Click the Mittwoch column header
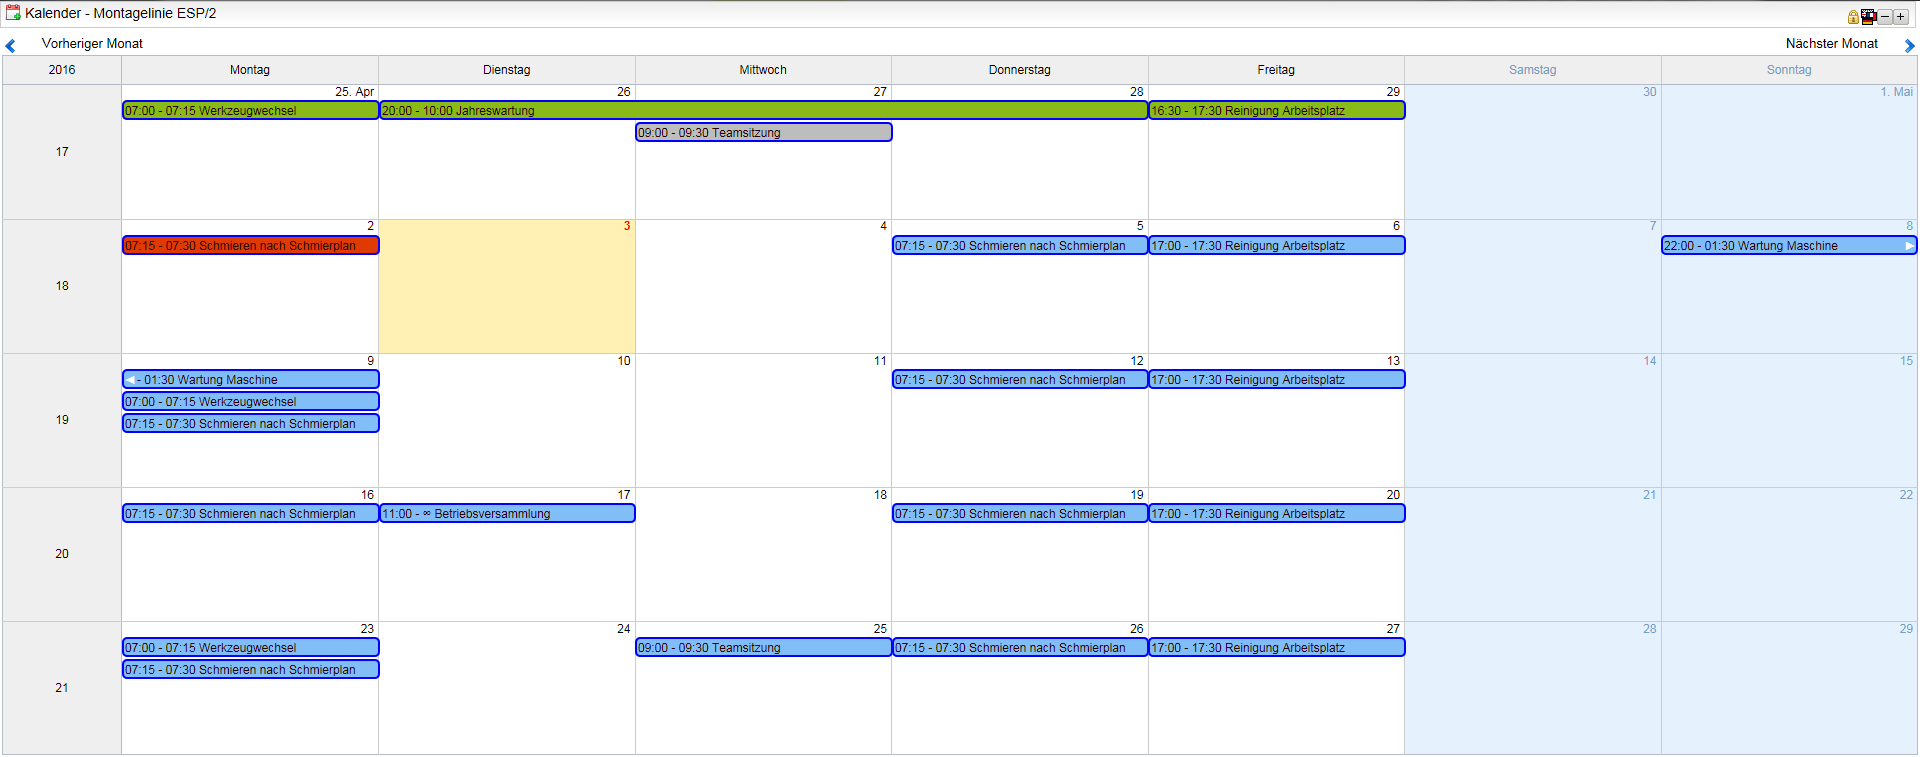 [x=763, y=70]
